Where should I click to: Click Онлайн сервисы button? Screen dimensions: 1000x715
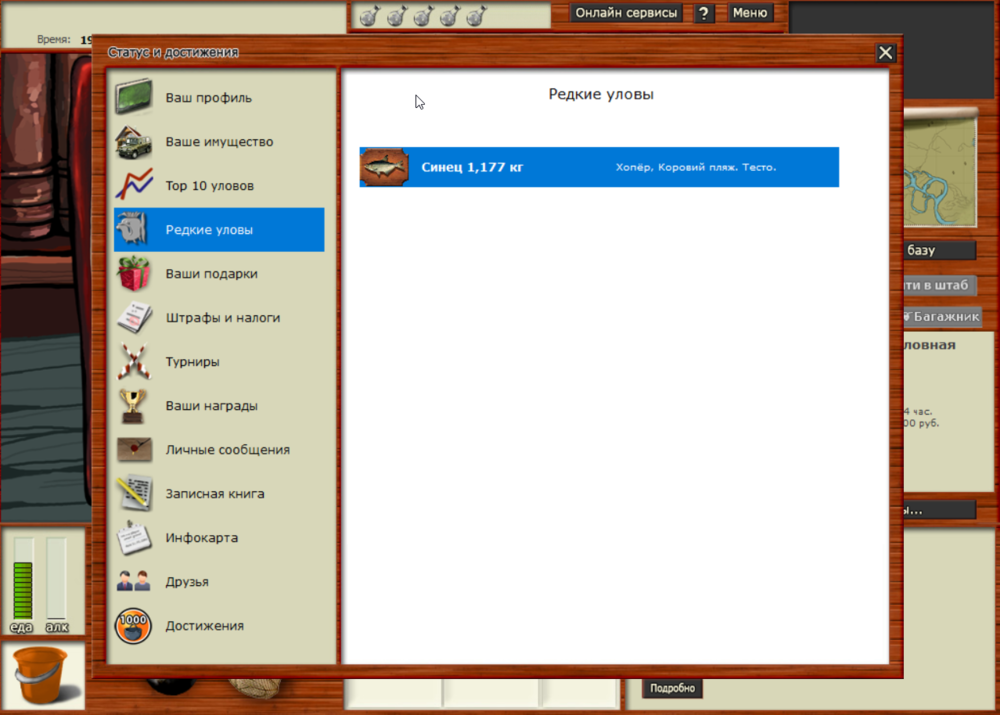click(x=627, y=13)
